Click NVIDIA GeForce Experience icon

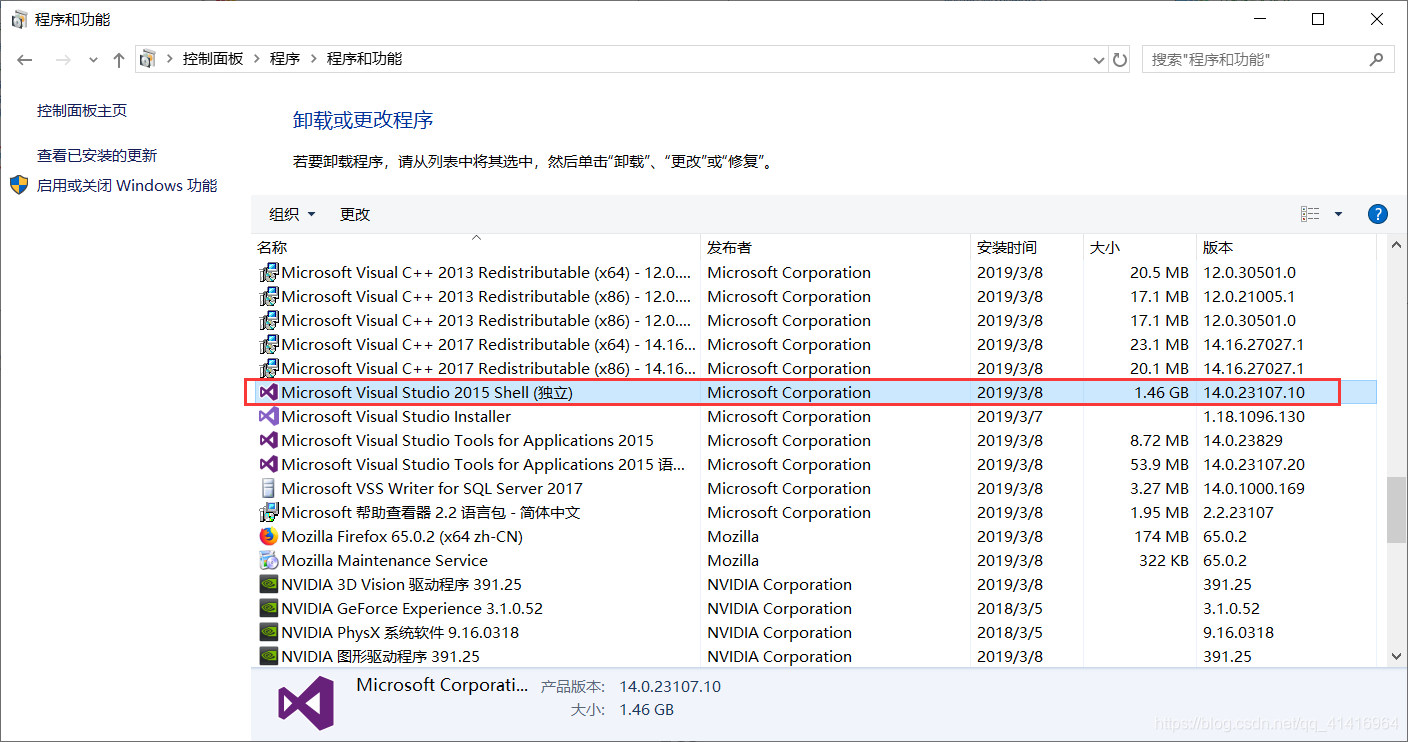tap(268, 608)
